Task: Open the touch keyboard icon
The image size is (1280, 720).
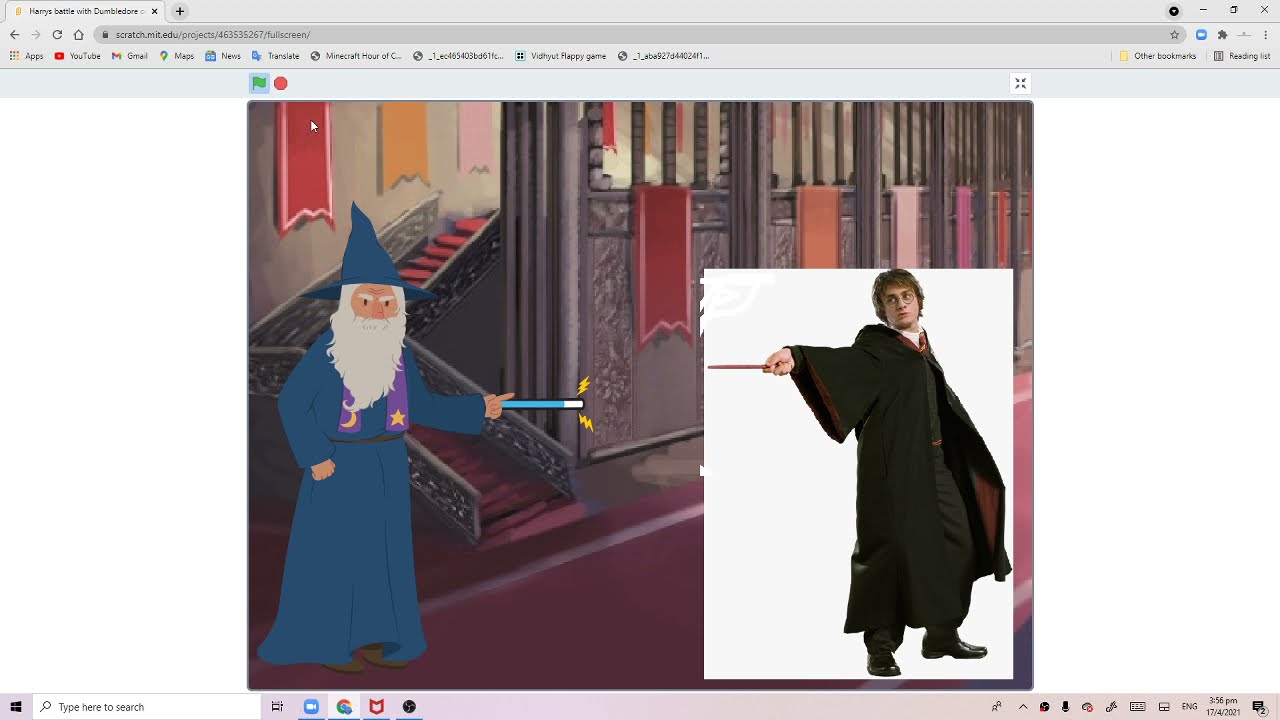Action: coord(1137,707)
